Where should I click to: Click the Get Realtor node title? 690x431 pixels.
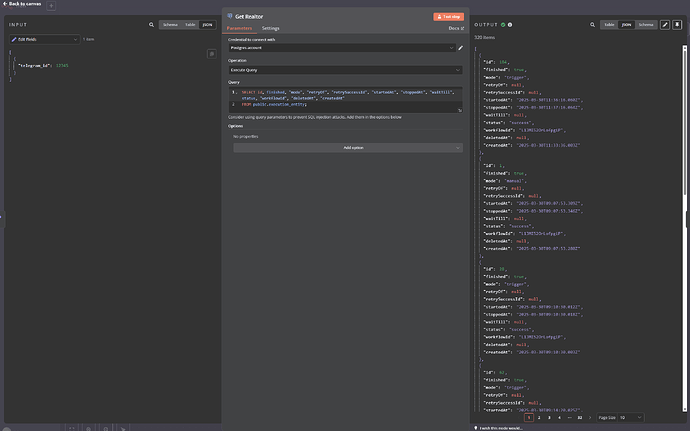pyautogui.click(x=249, y=16)
